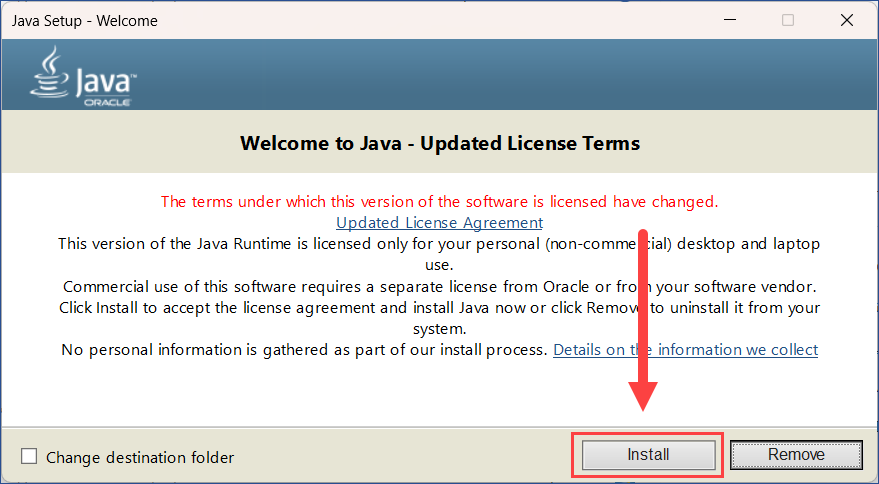Click the 'Change destination folder' label text
Viewport: 879px width, 484px height.
coord(140,458)
